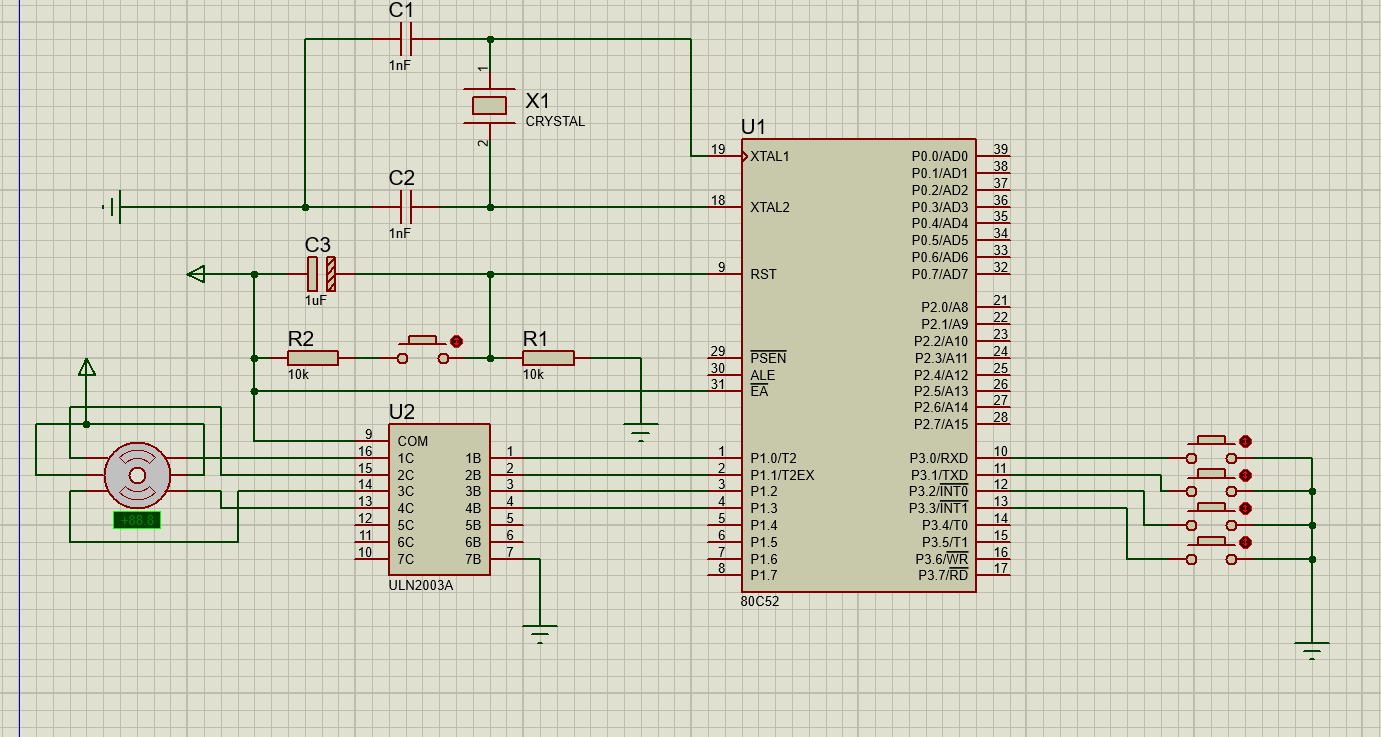
Task: Click the EA pin label on U1
Action: coord(759,391)
